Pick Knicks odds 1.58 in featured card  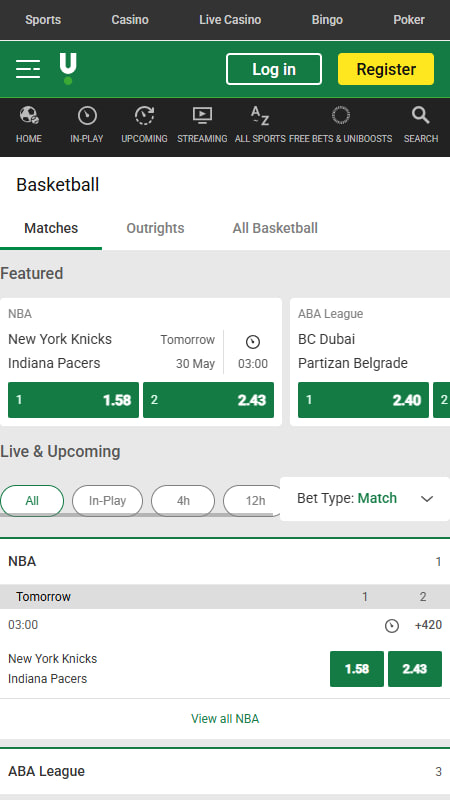pyautogui.click(x=73, y=400)
